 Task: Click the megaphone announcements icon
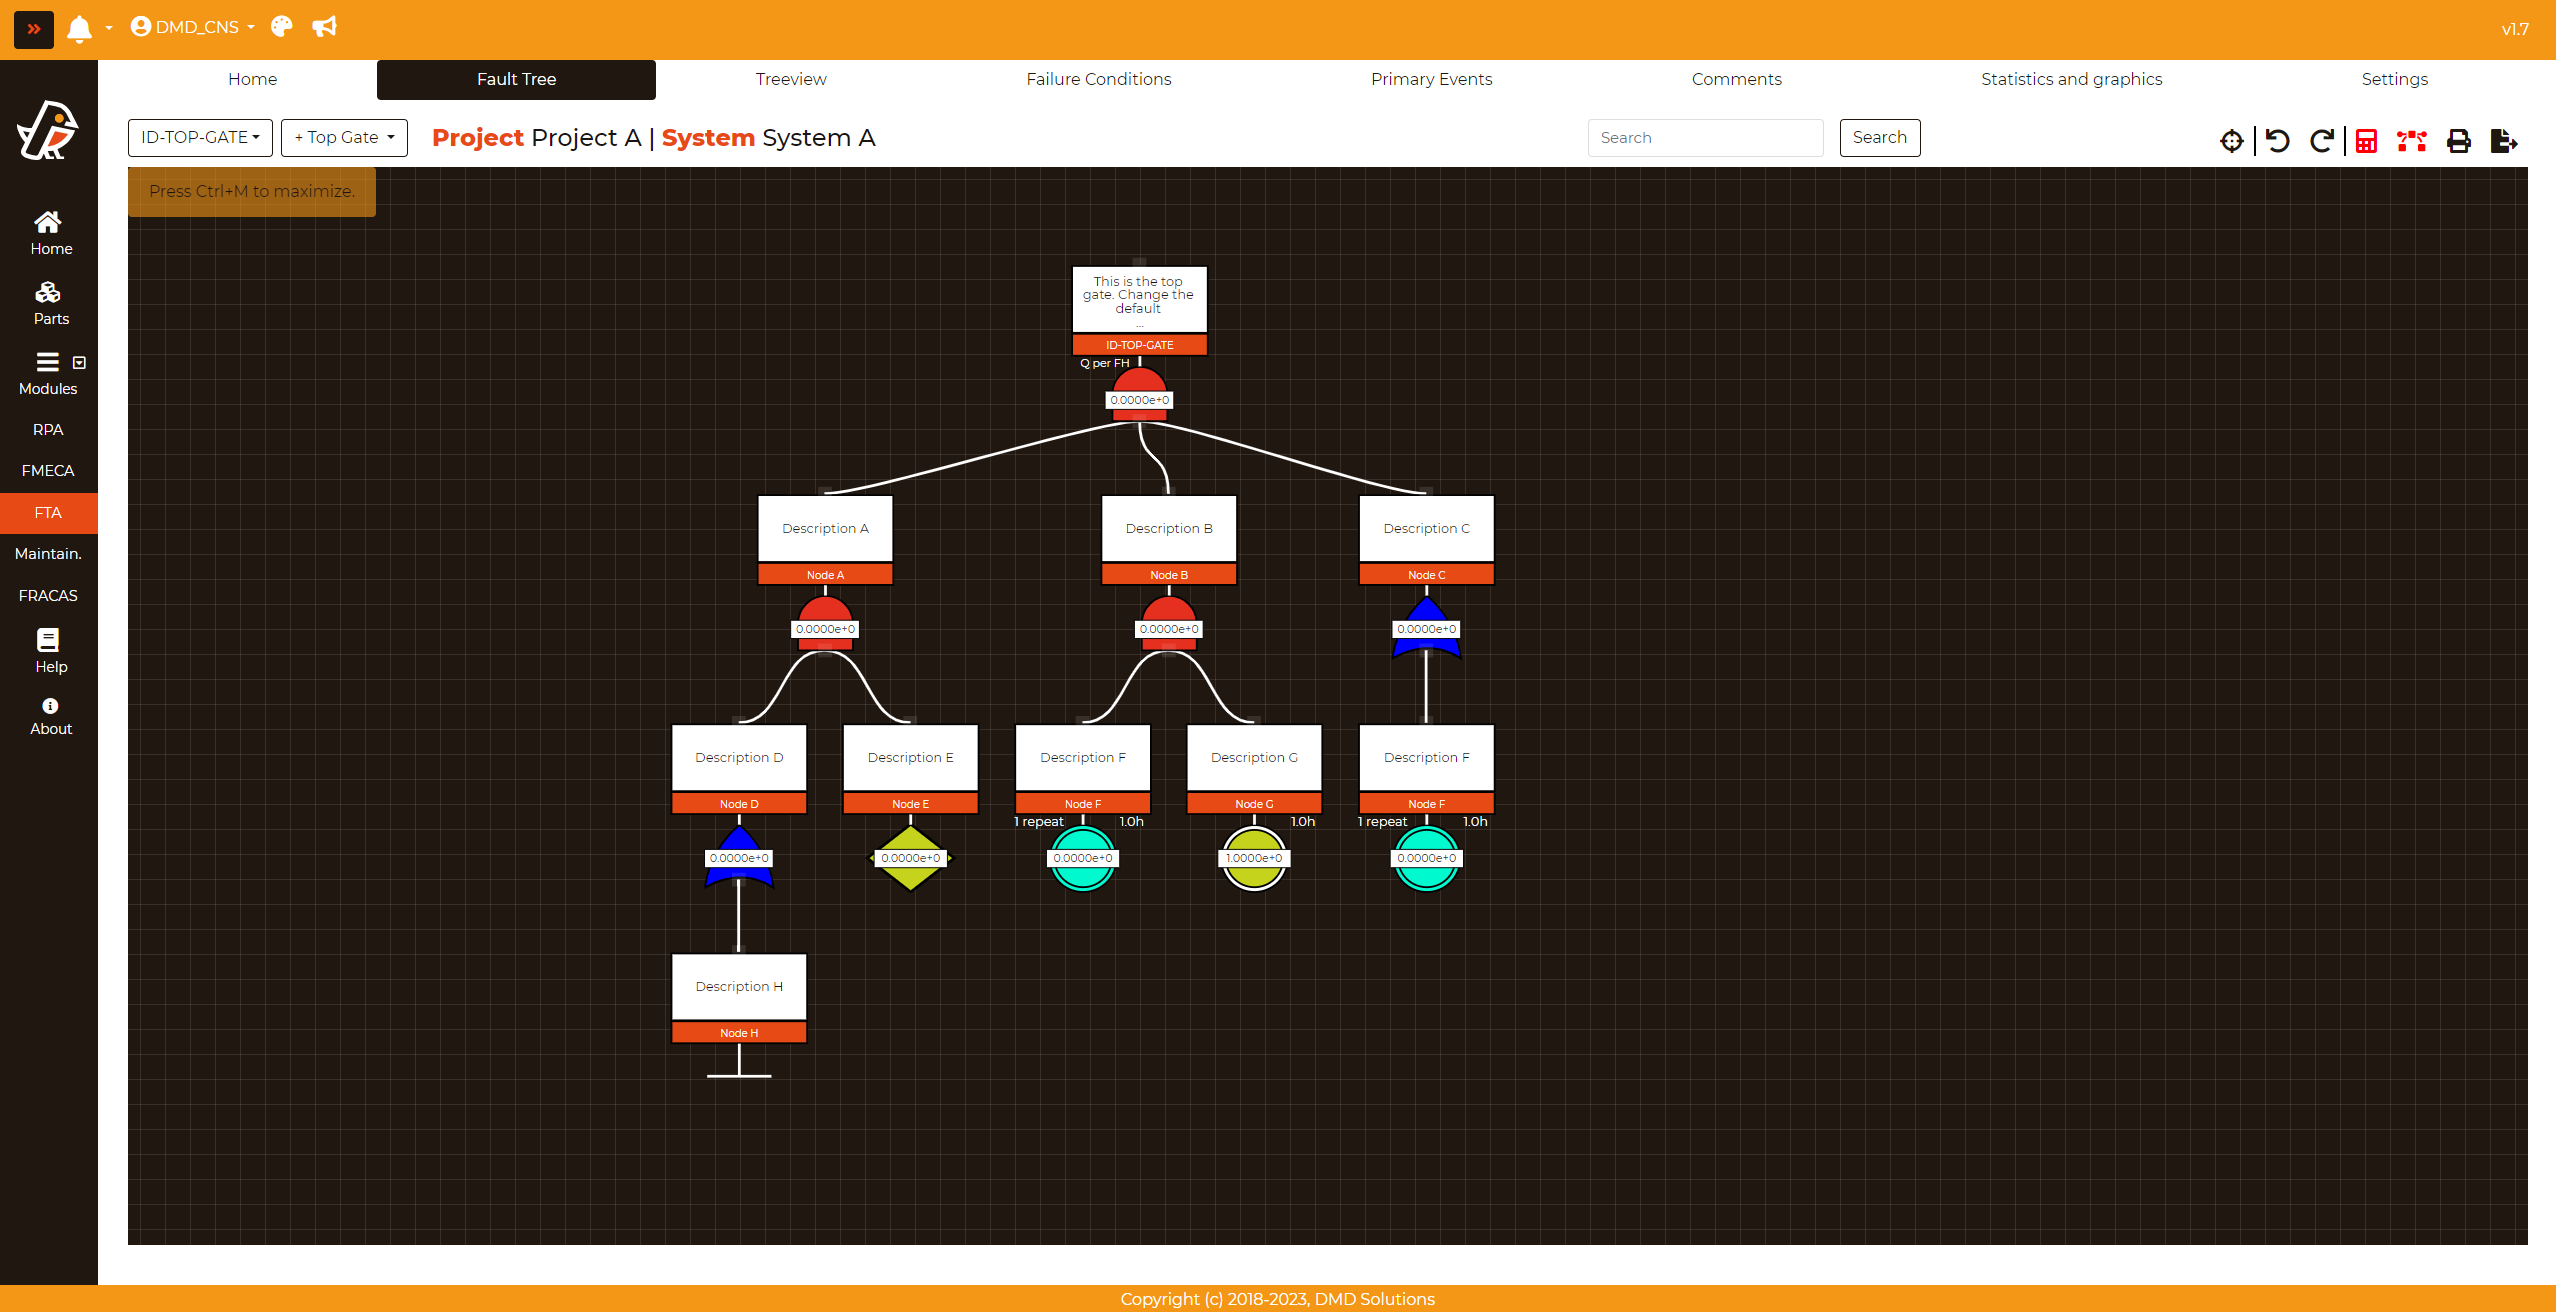(x=324, y=27)
